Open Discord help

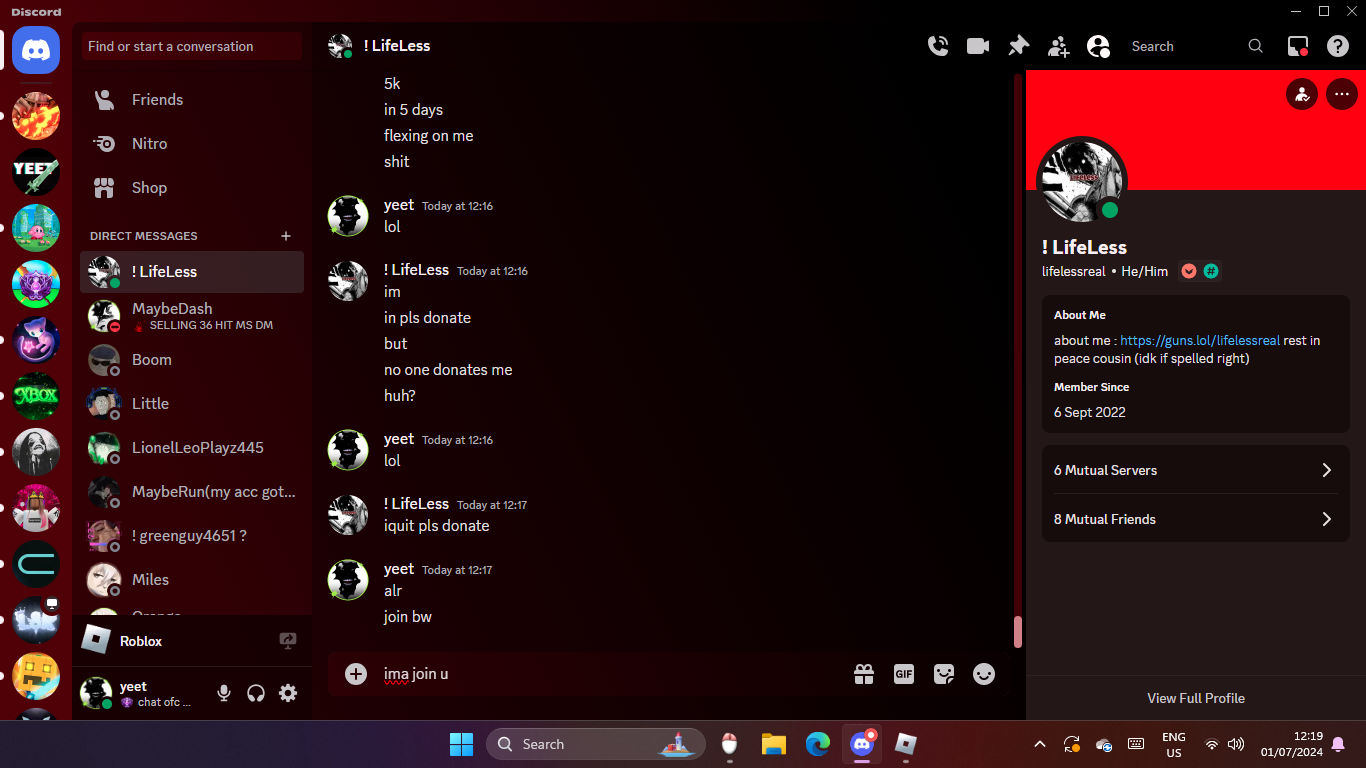(1338, 46)
